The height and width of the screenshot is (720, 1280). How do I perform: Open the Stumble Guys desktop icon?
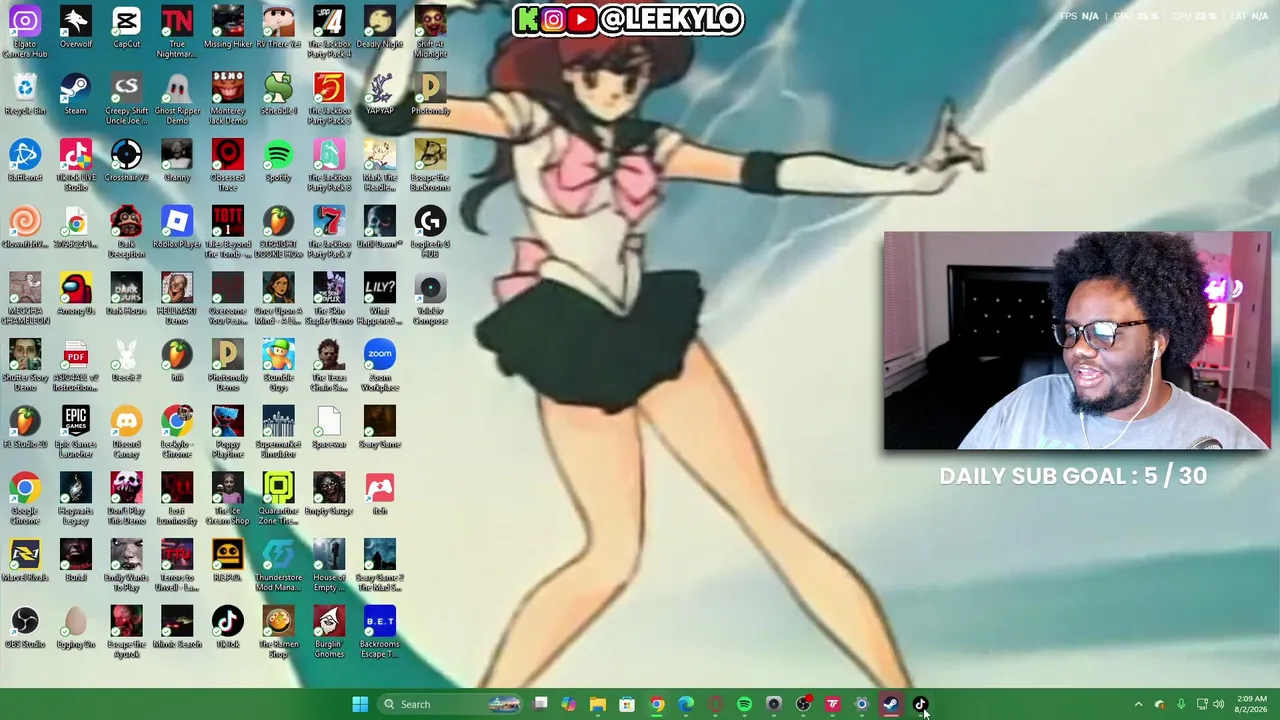tap(278, 365)
